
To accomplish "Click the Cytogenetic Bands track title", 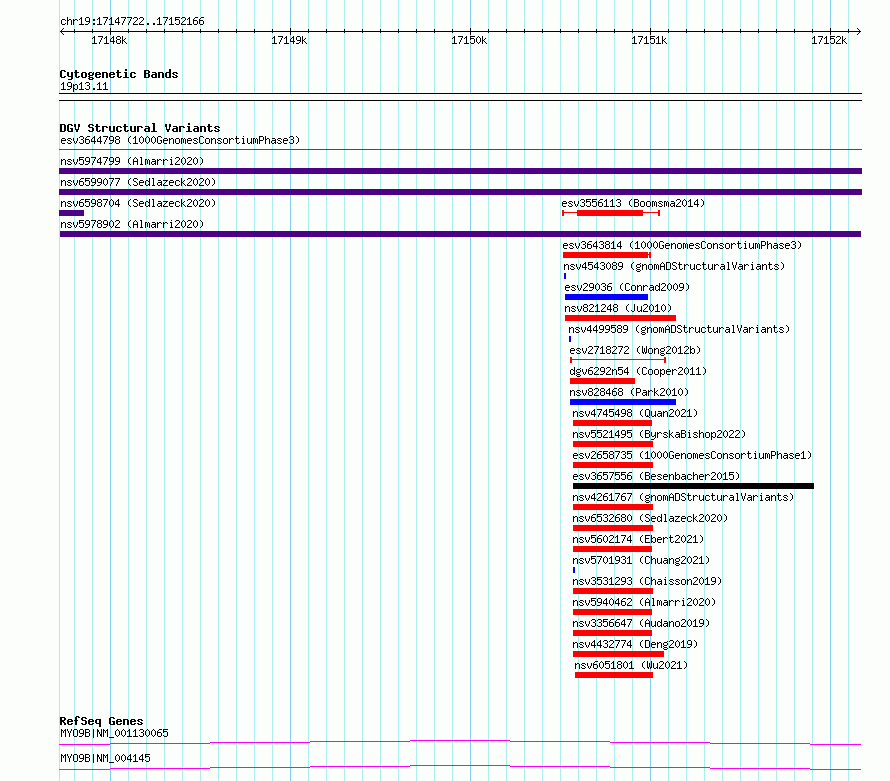I will tap(119, 74).
